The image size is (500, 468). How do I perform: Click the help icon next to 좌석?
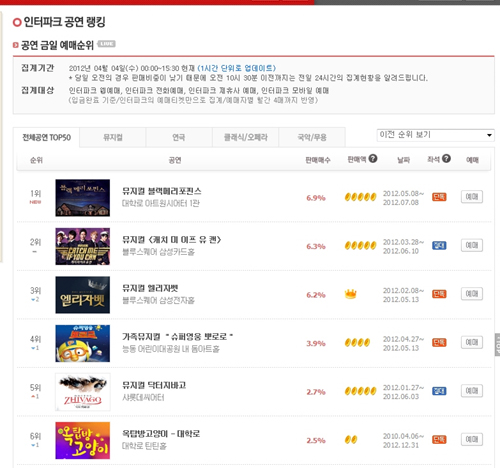point(447,159)
